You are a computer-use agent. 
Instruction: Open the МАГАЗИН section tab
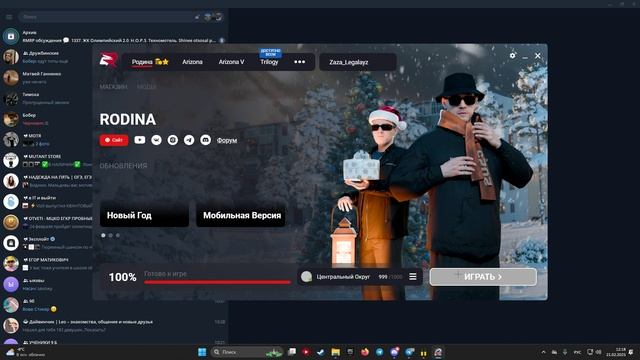coord(113,87)
